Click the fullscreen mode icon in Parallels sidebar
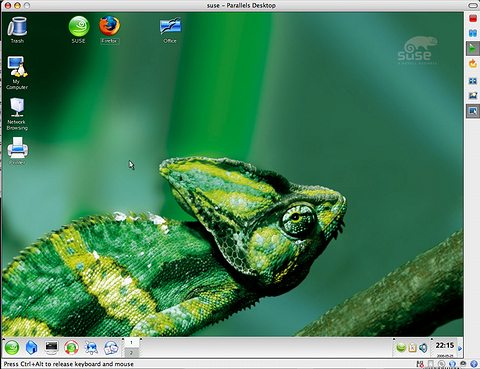480x369 pixels. (473, 81)
